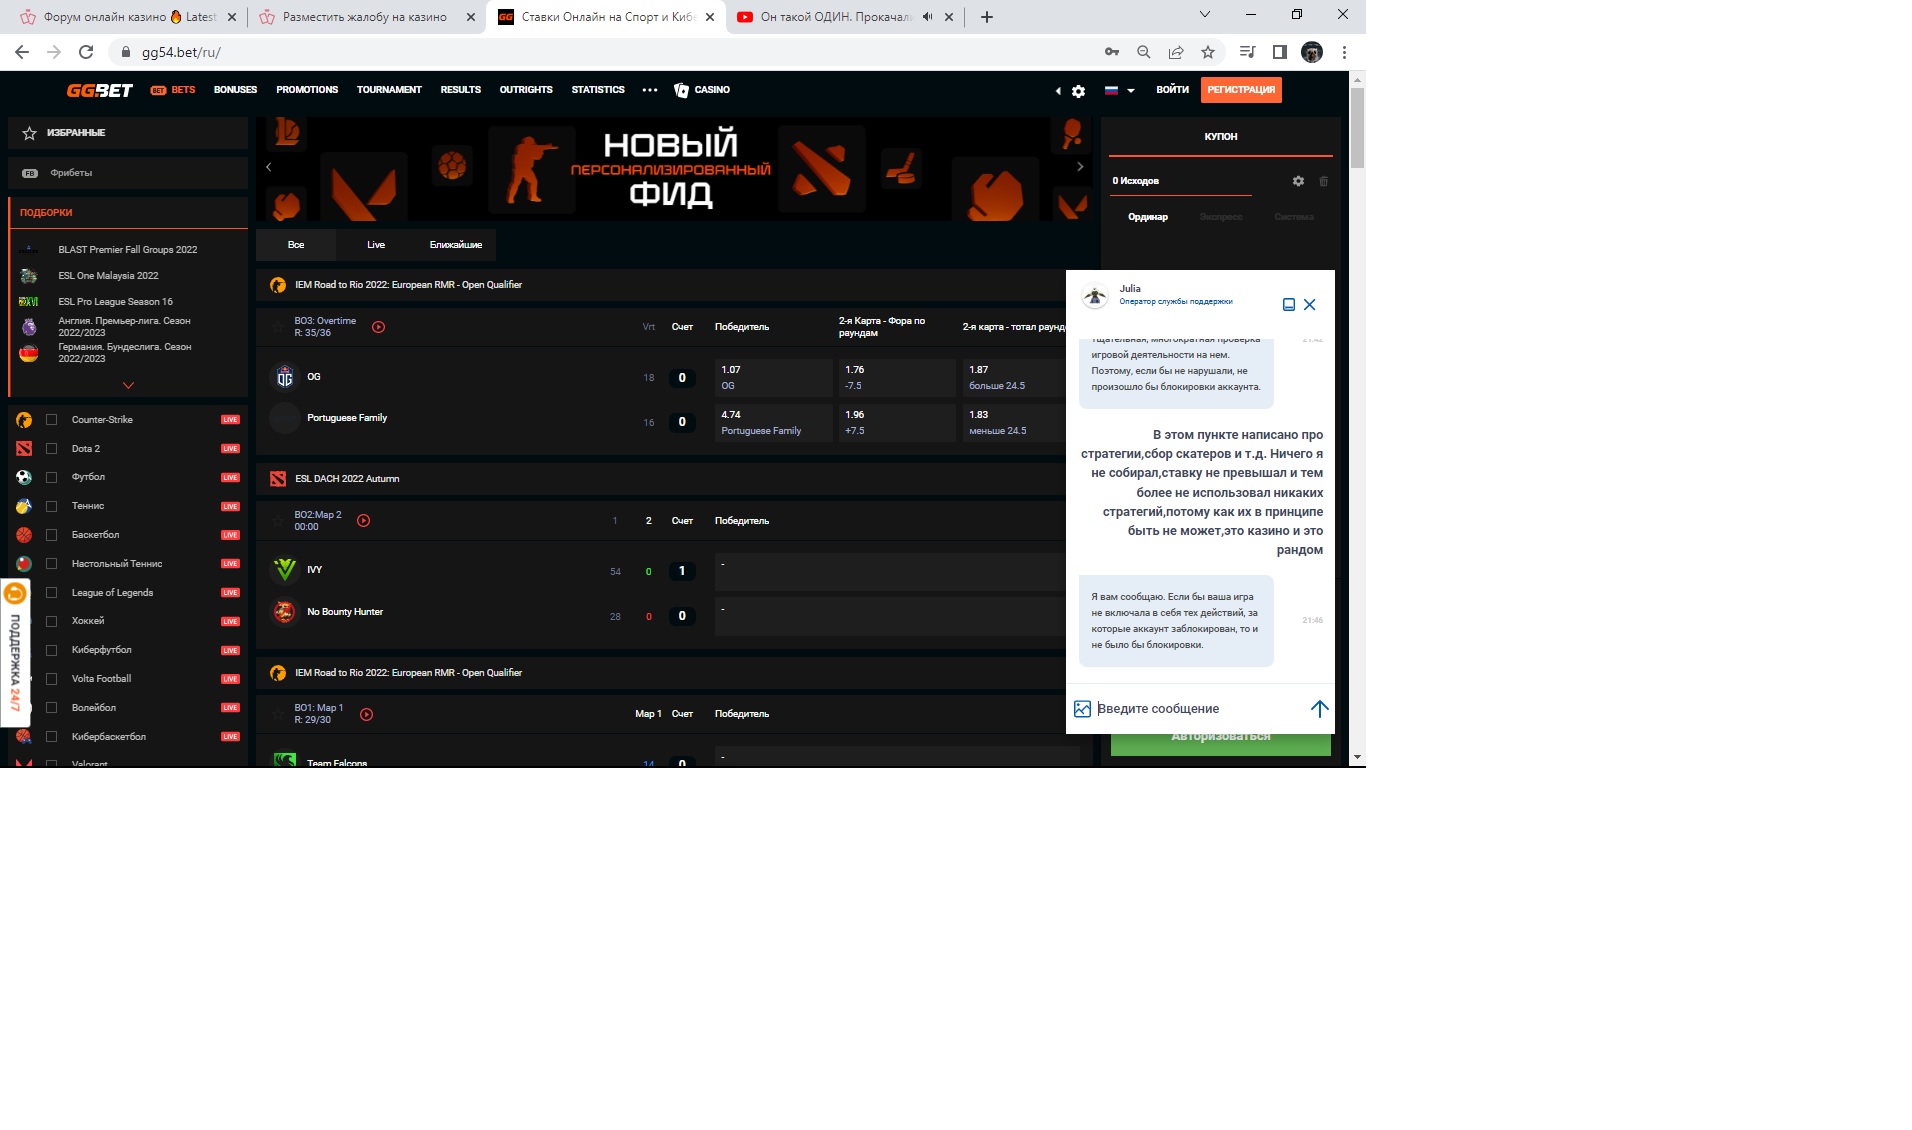
Task: Attach an image in the support chat
Action: pyautogui.click(x=1082, y=709)
